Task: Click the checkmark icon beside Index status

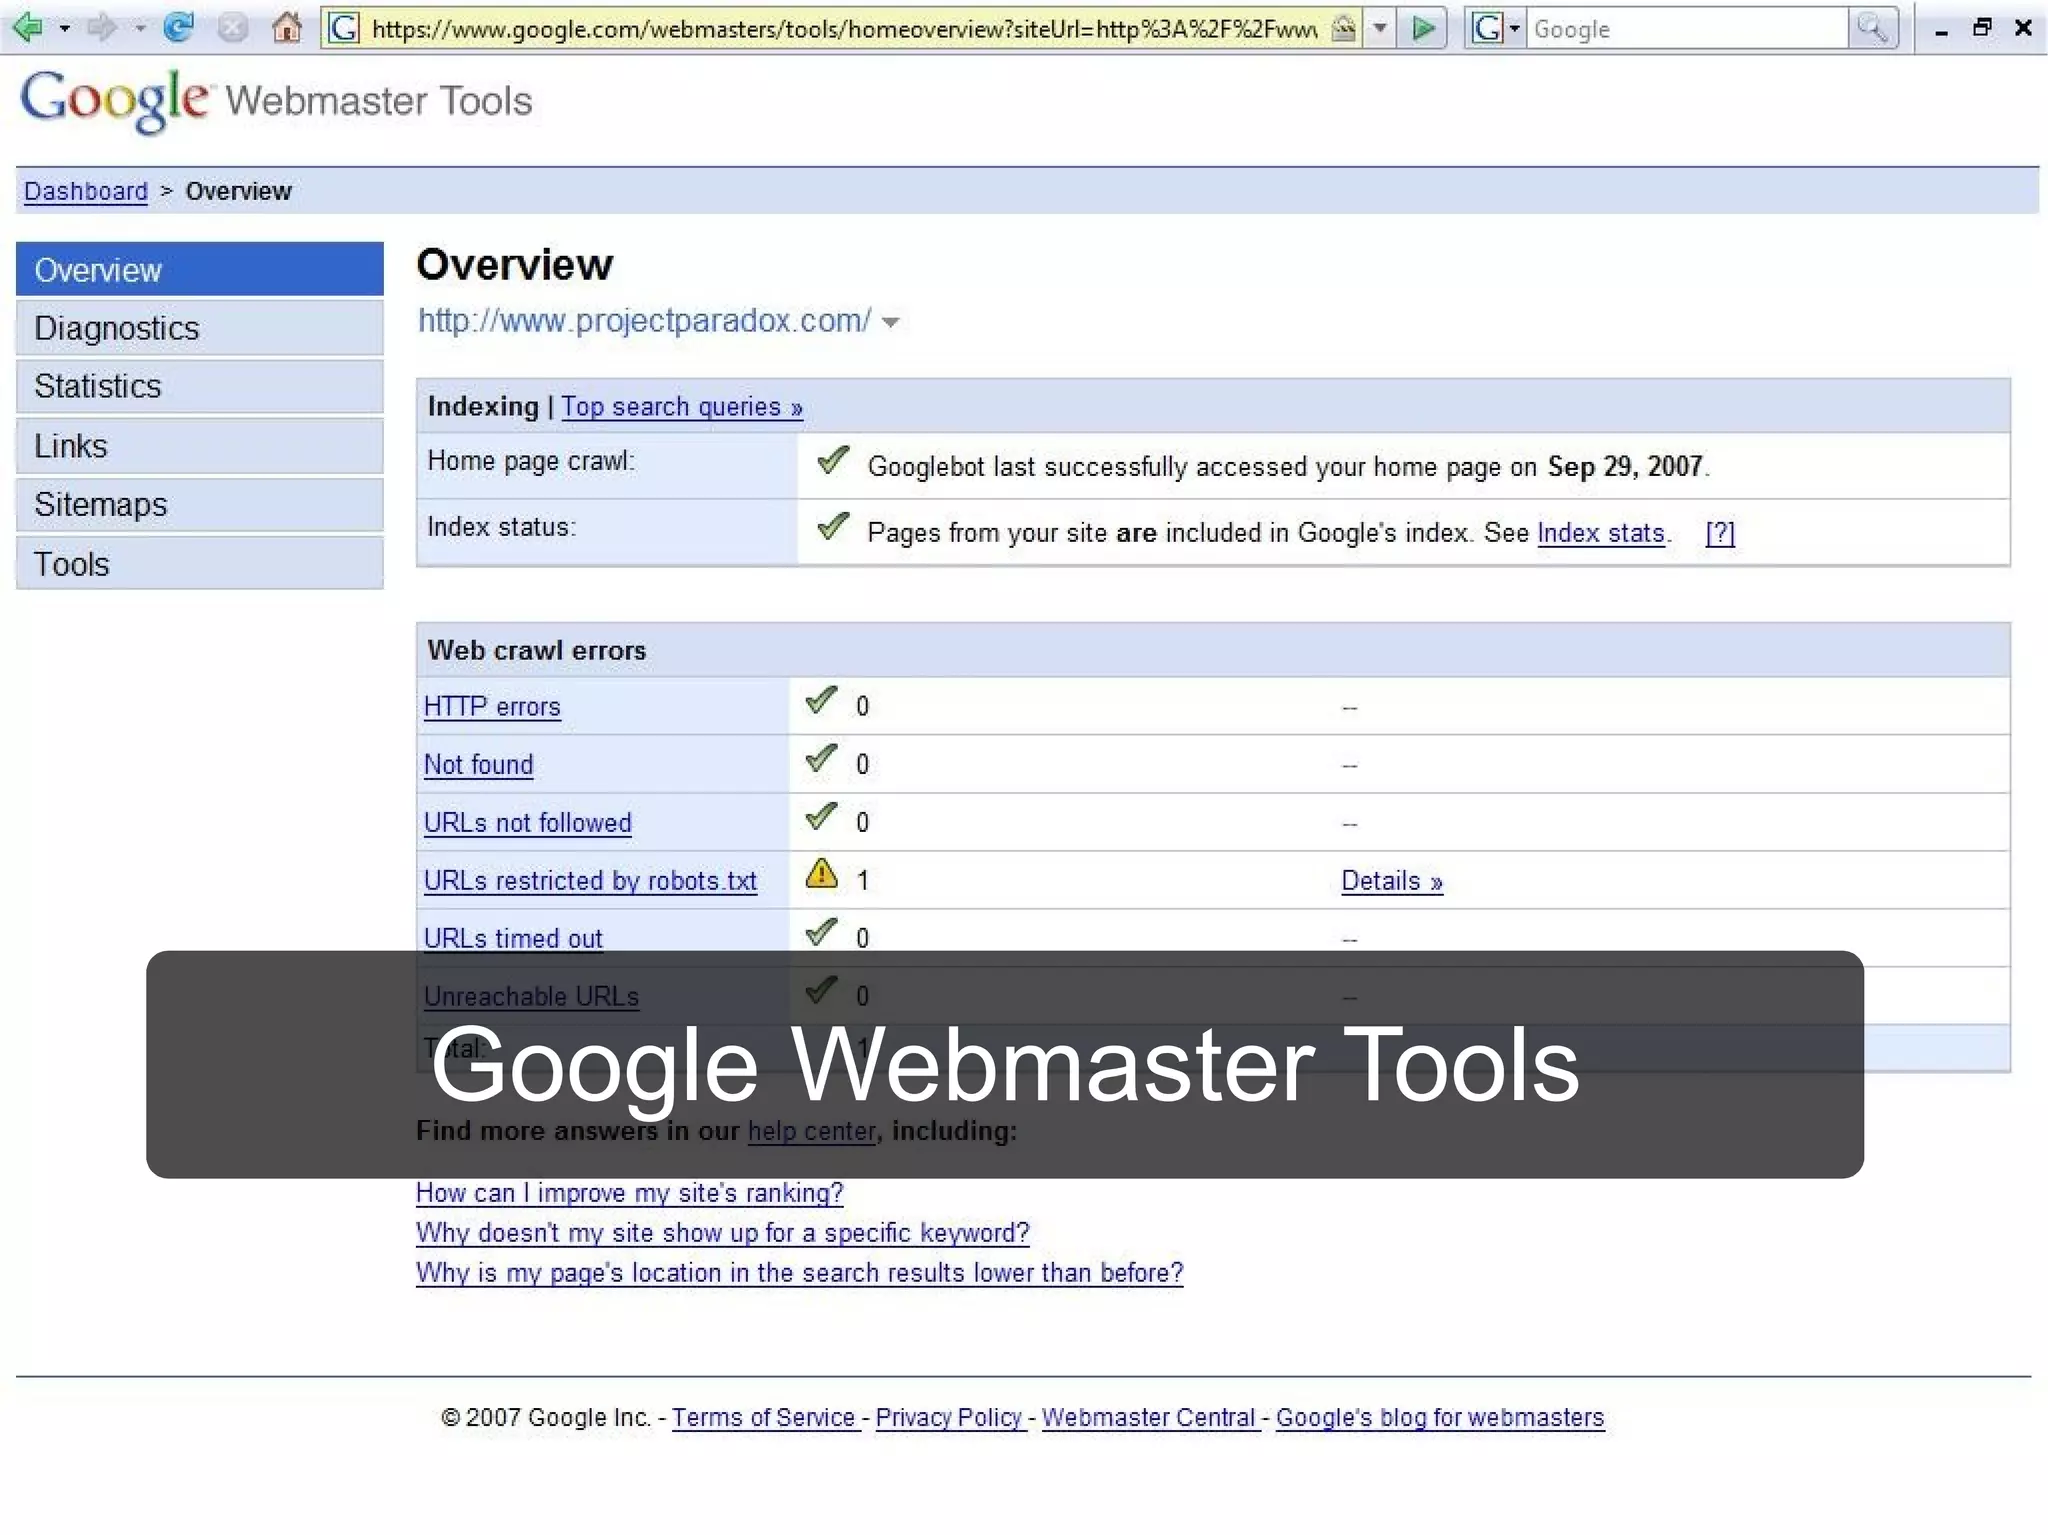Action: coord(833,526)
